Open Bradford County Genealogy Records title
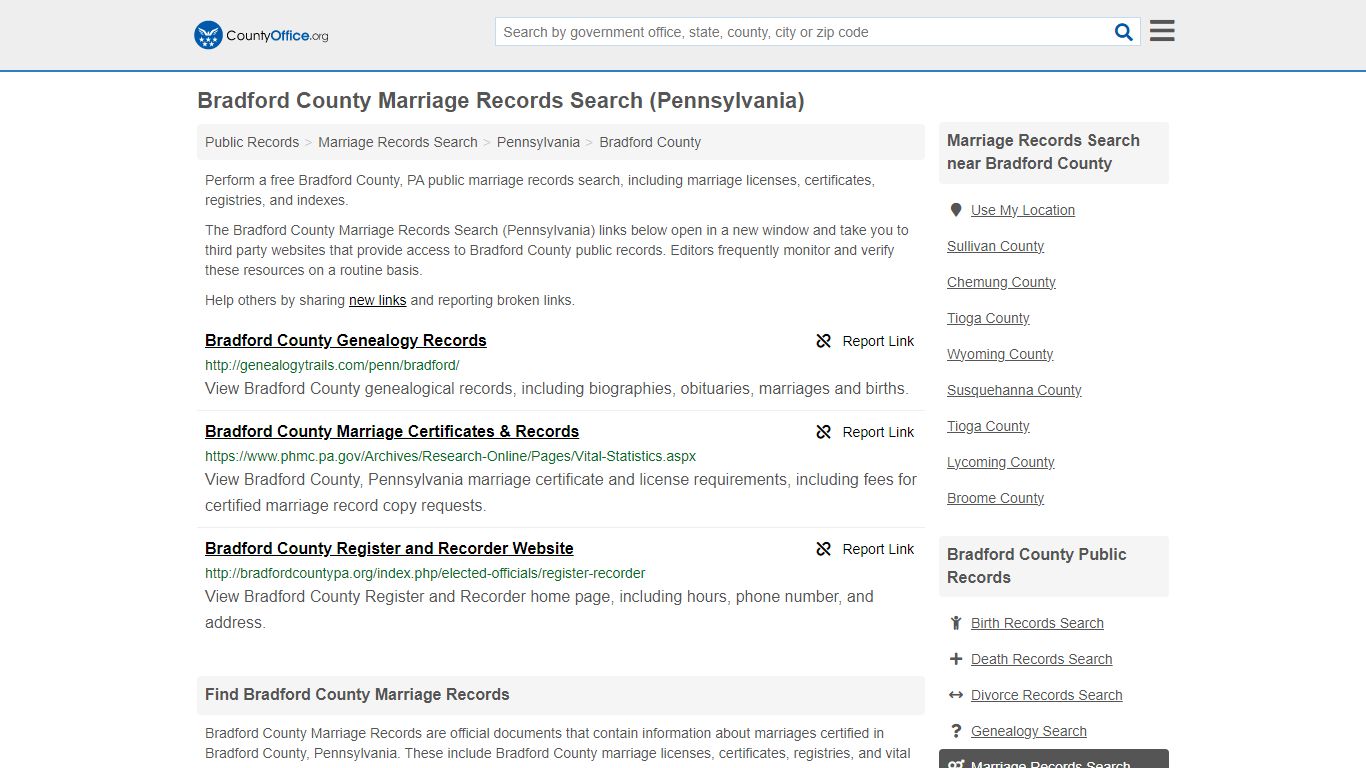Image resolution: width=1366 pixels, height=768 pixels. pyautogui.click(x=346, y=340)
